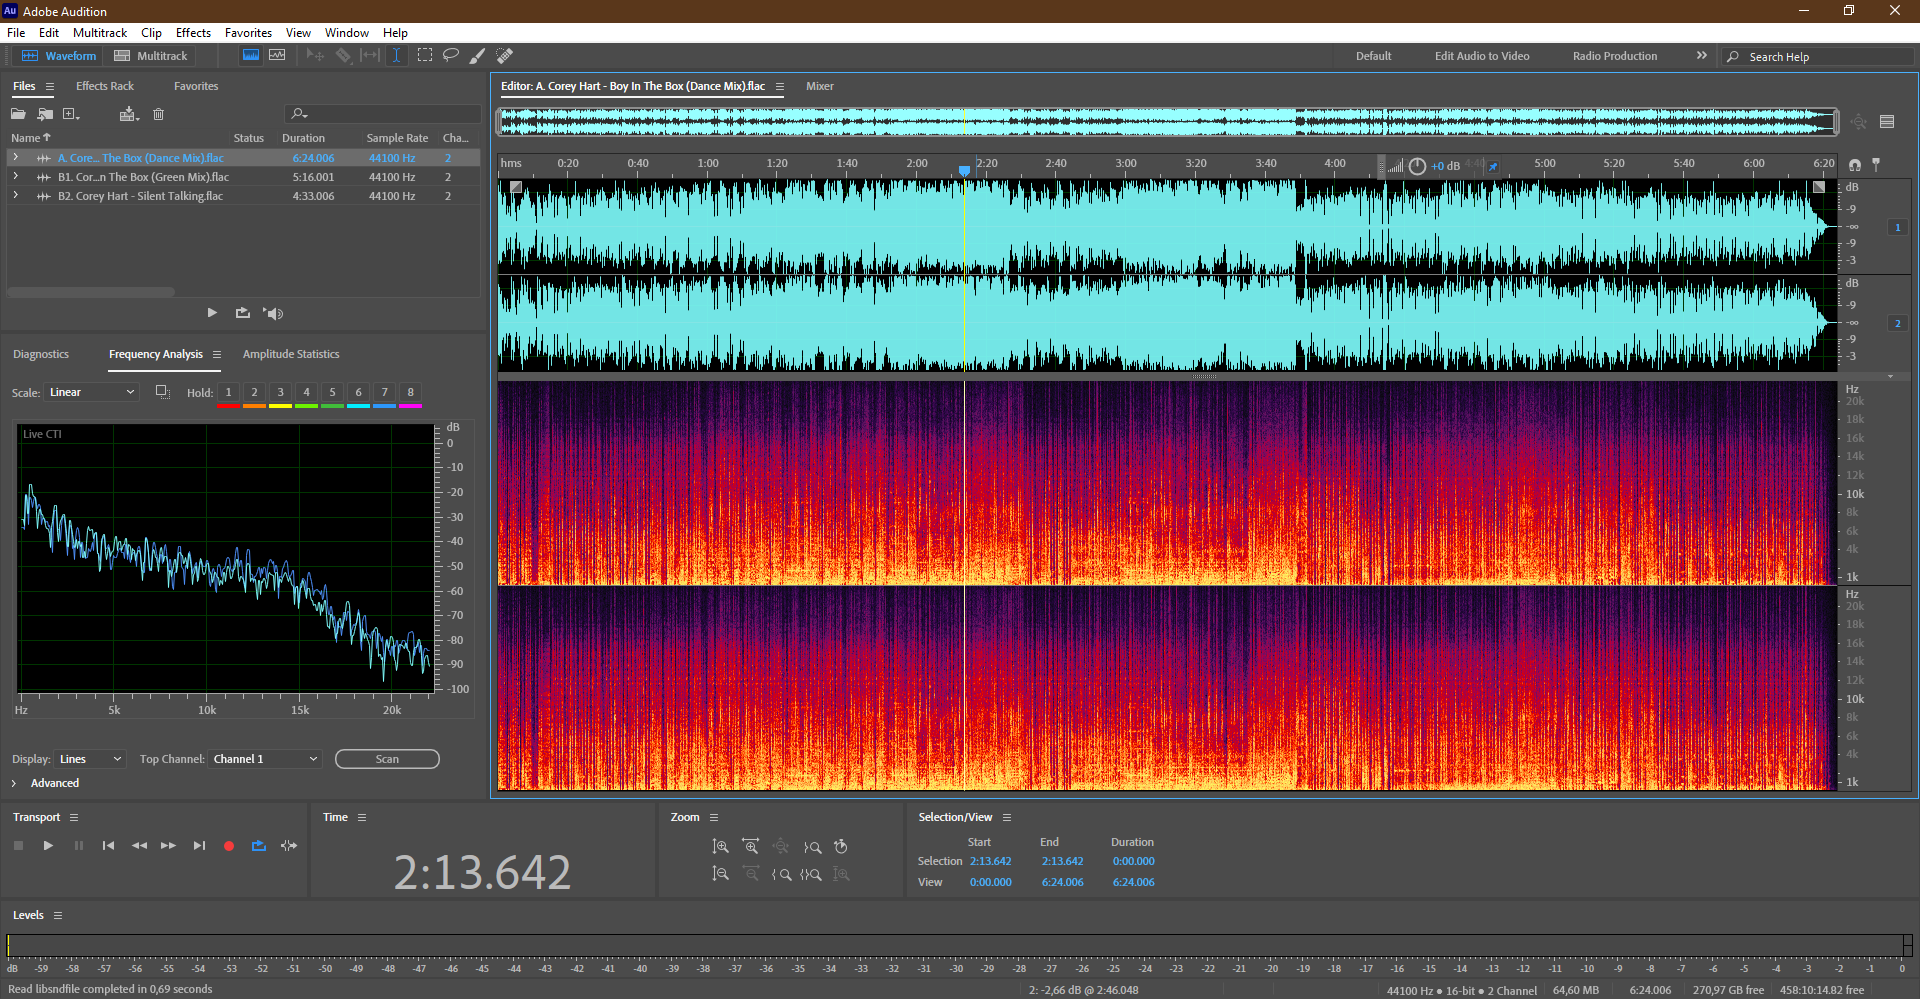Switch to Mixer tab

(x=820, y=86)
